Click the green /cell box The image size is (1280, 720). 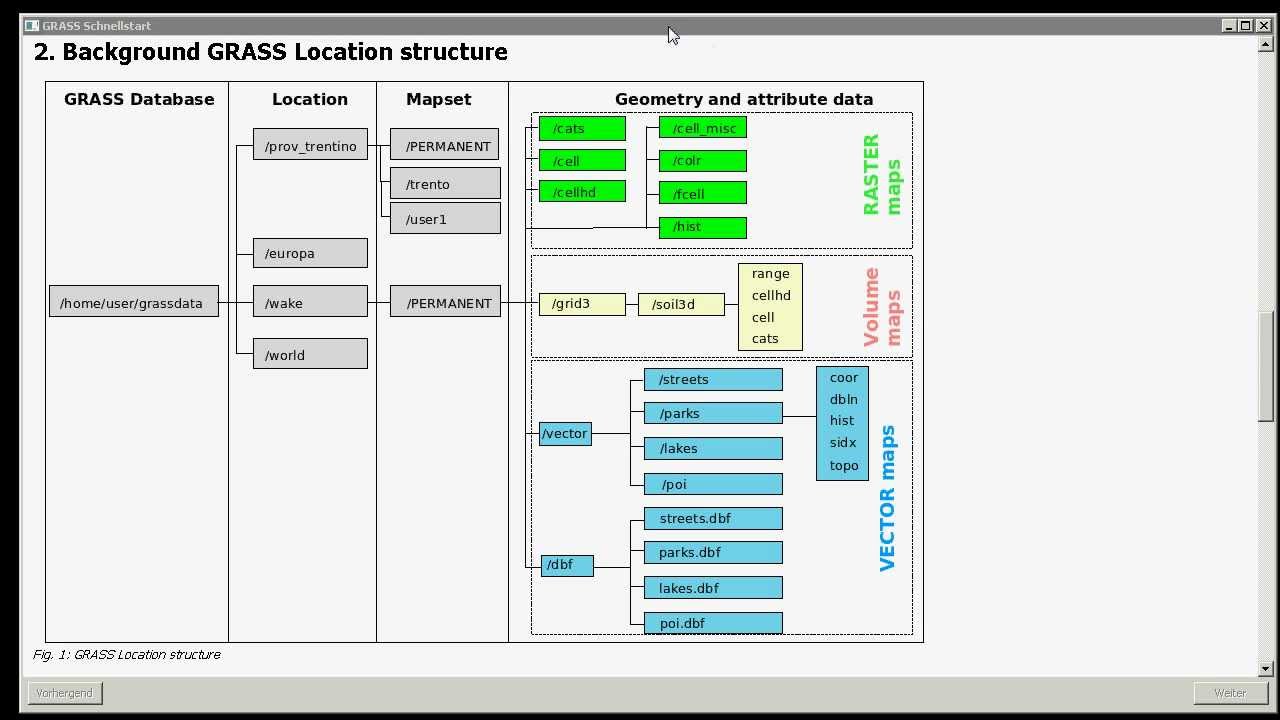tap(582, 160)
